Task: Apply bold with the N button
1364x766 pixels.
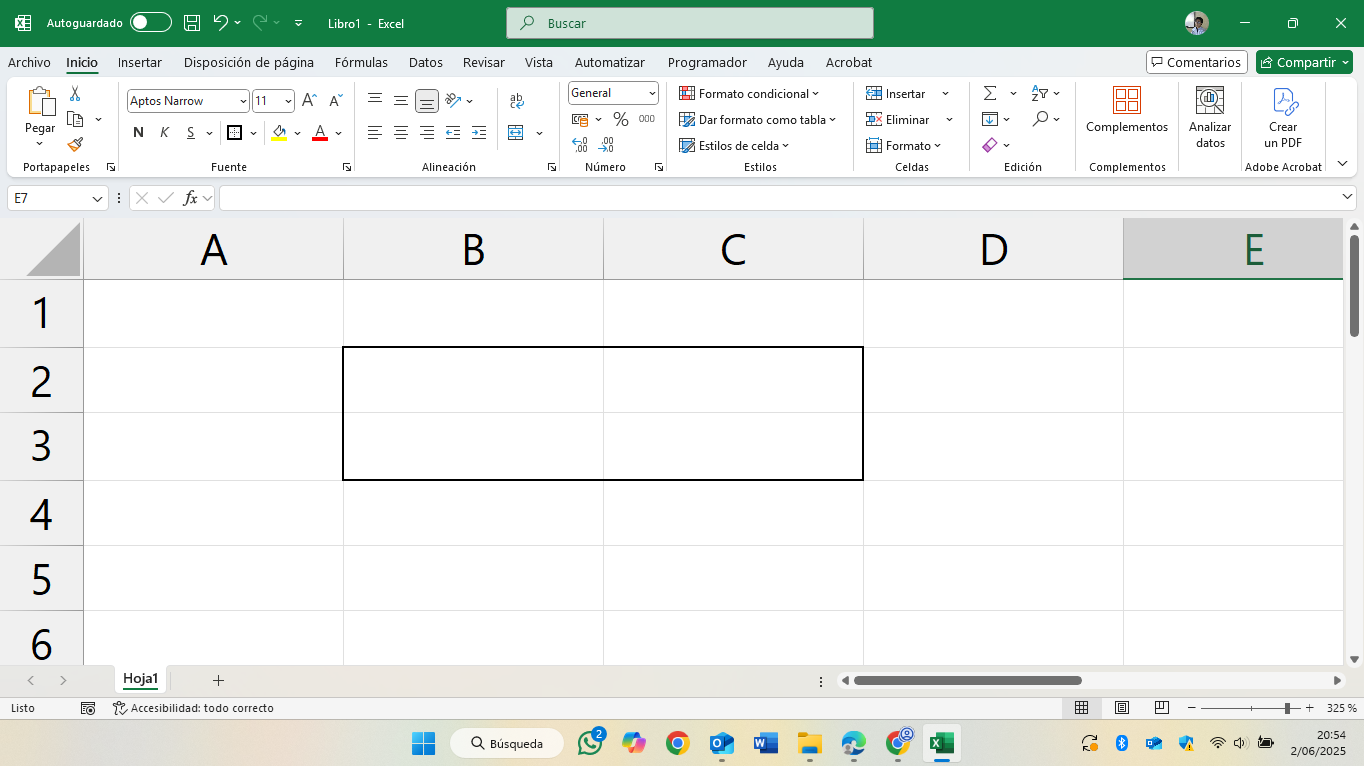Action: click(x=138, y=132)
